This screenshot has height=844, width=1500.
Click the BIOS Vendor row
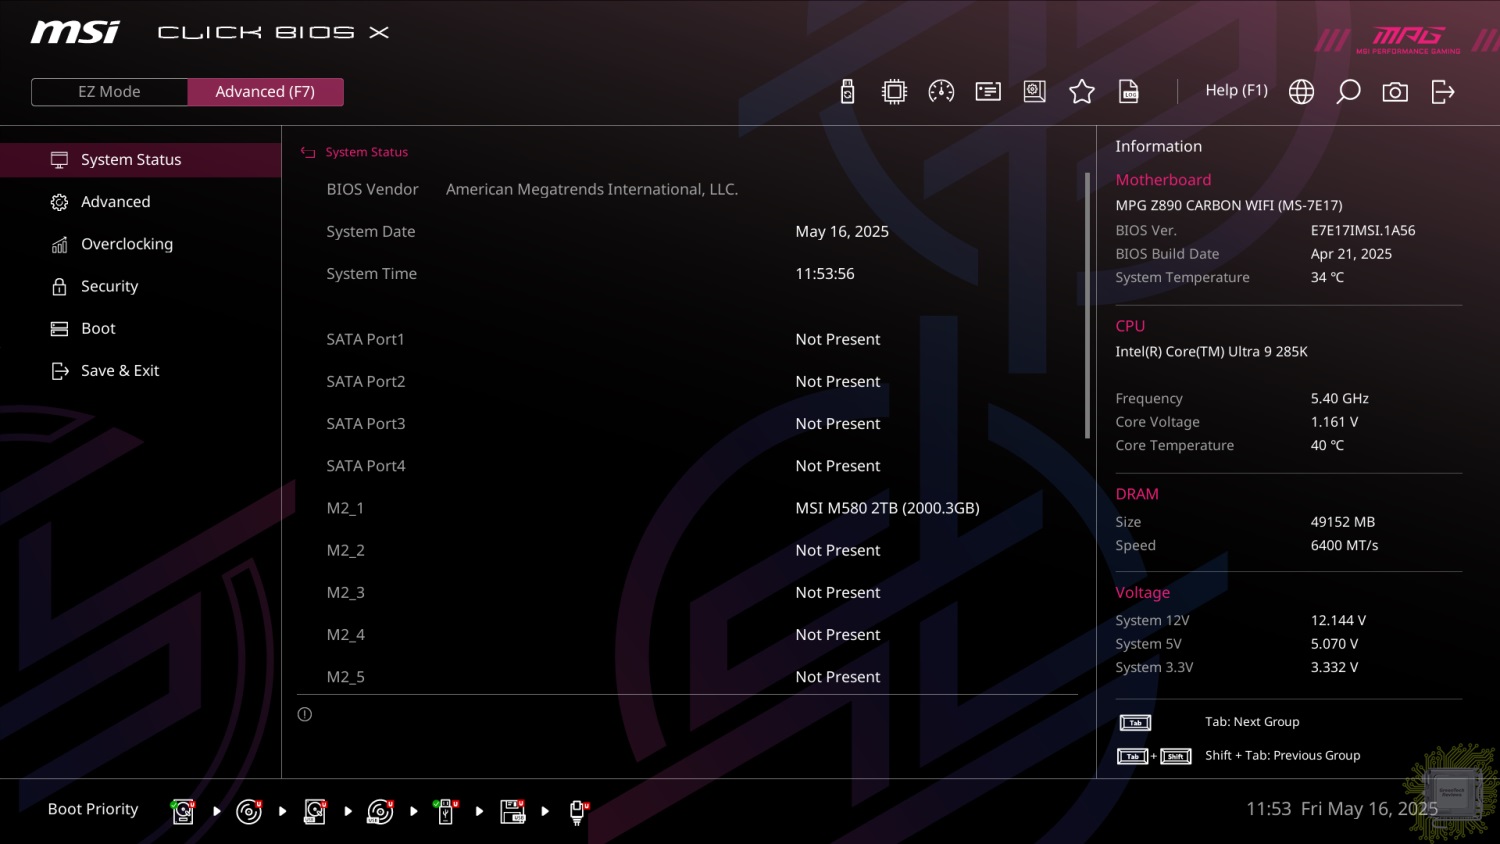click(688, 189)
